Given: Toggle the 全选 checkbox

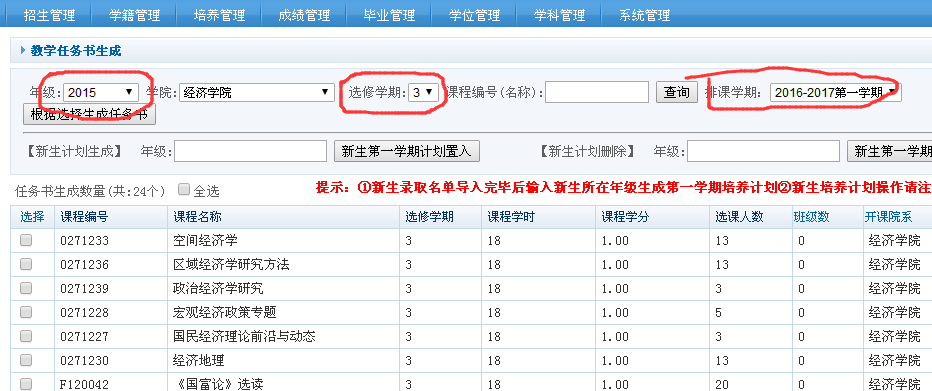Looking at the screenshot, I should [x=184, y=190].
